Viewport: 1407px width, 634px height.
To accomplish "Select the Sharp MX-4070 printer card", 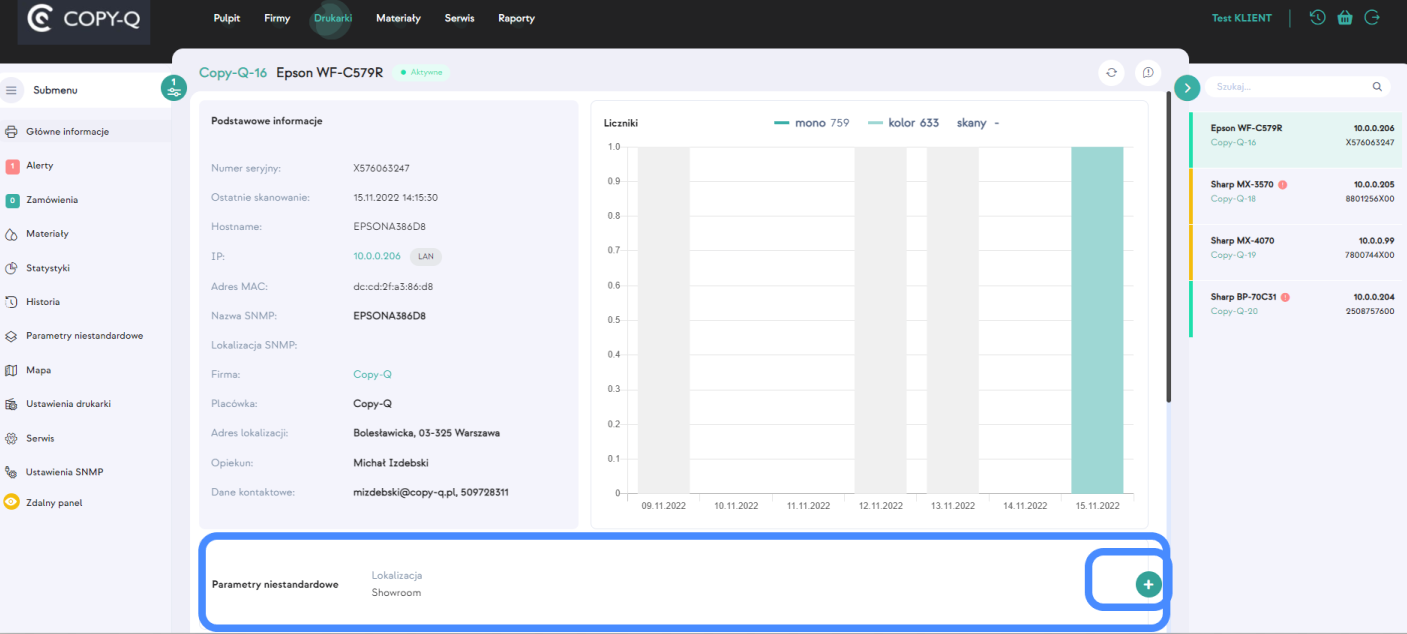I will tap(1296, 251).
